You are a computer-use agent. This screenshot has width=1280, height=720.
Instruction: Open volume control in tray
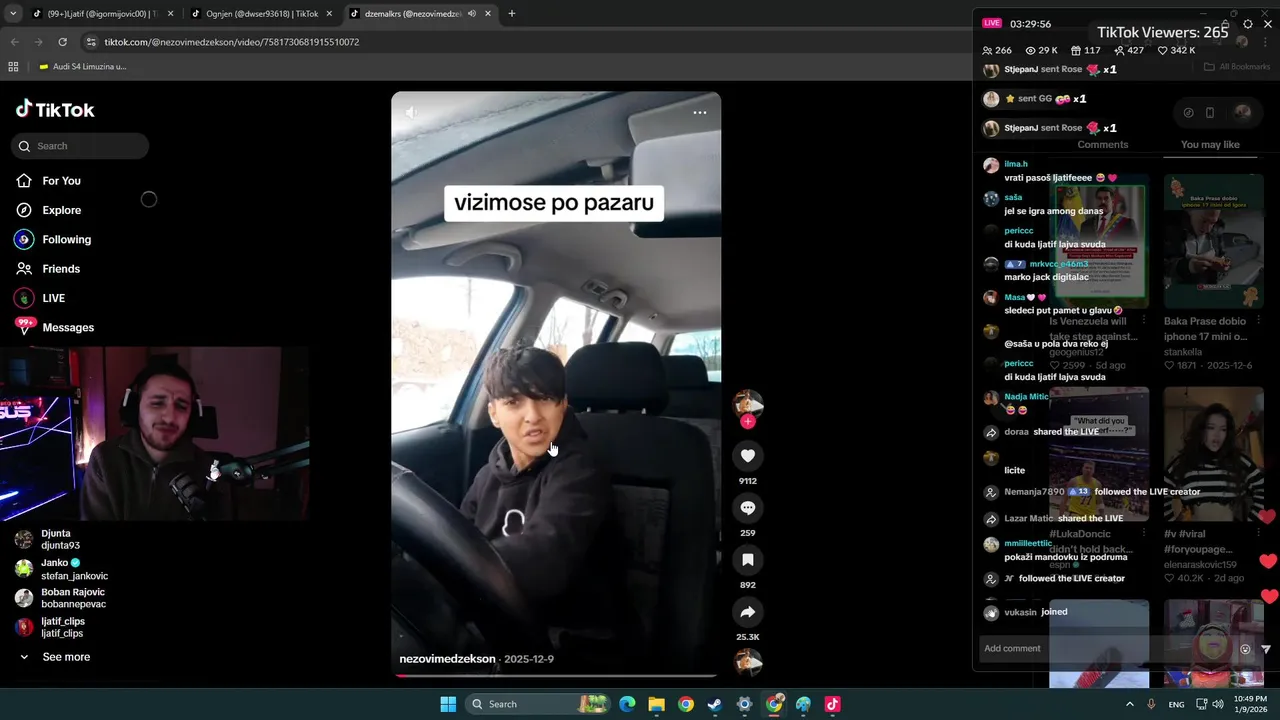click(x=1218, y=704)
